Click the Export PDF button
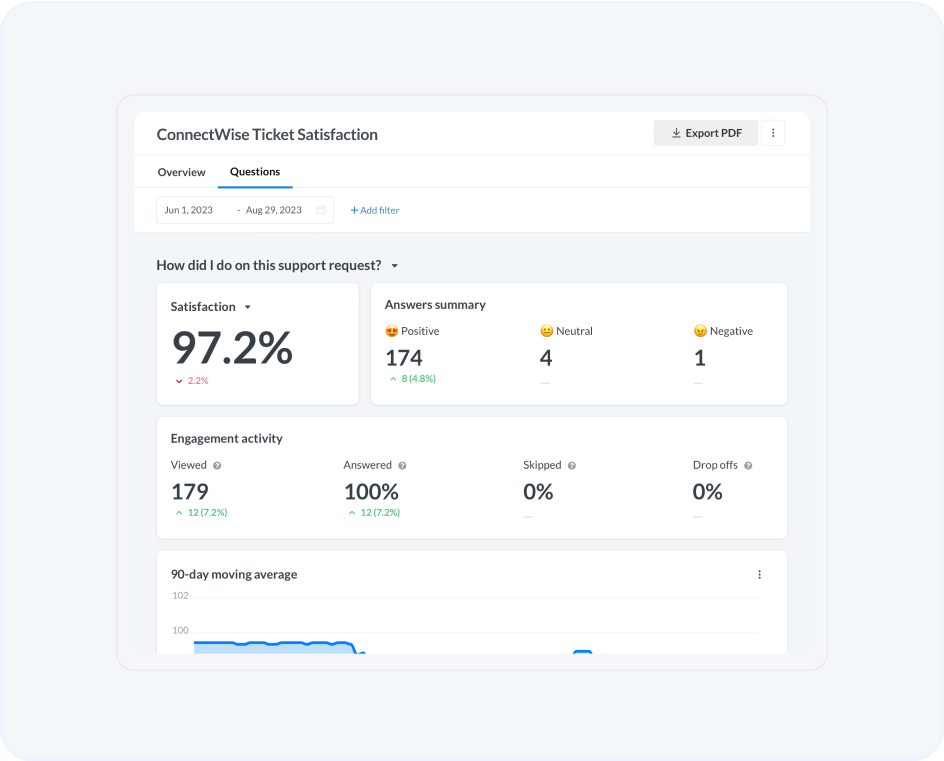This screenshot has height=761, width=944. point(706,133)
